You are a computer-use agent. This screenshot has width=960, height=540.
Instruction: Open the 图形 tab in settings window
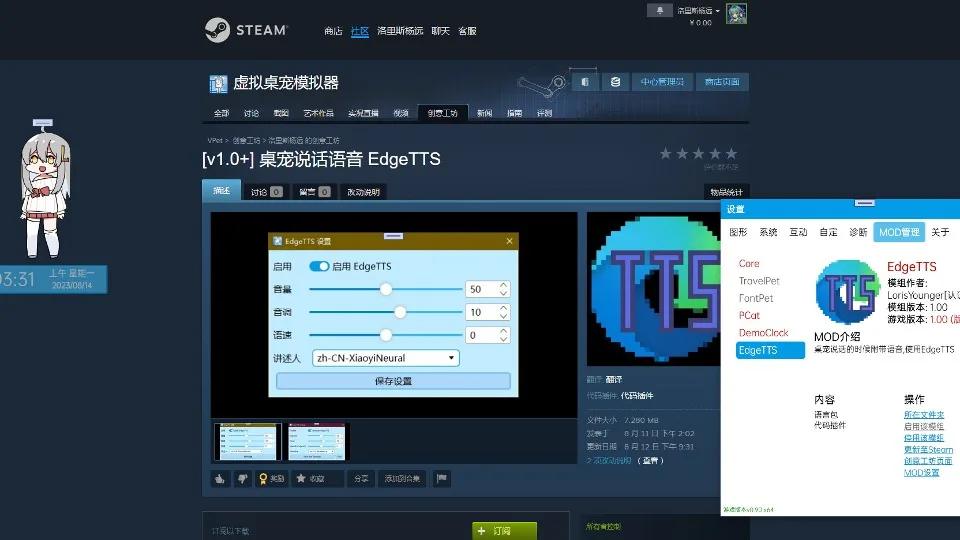(738, 232)
